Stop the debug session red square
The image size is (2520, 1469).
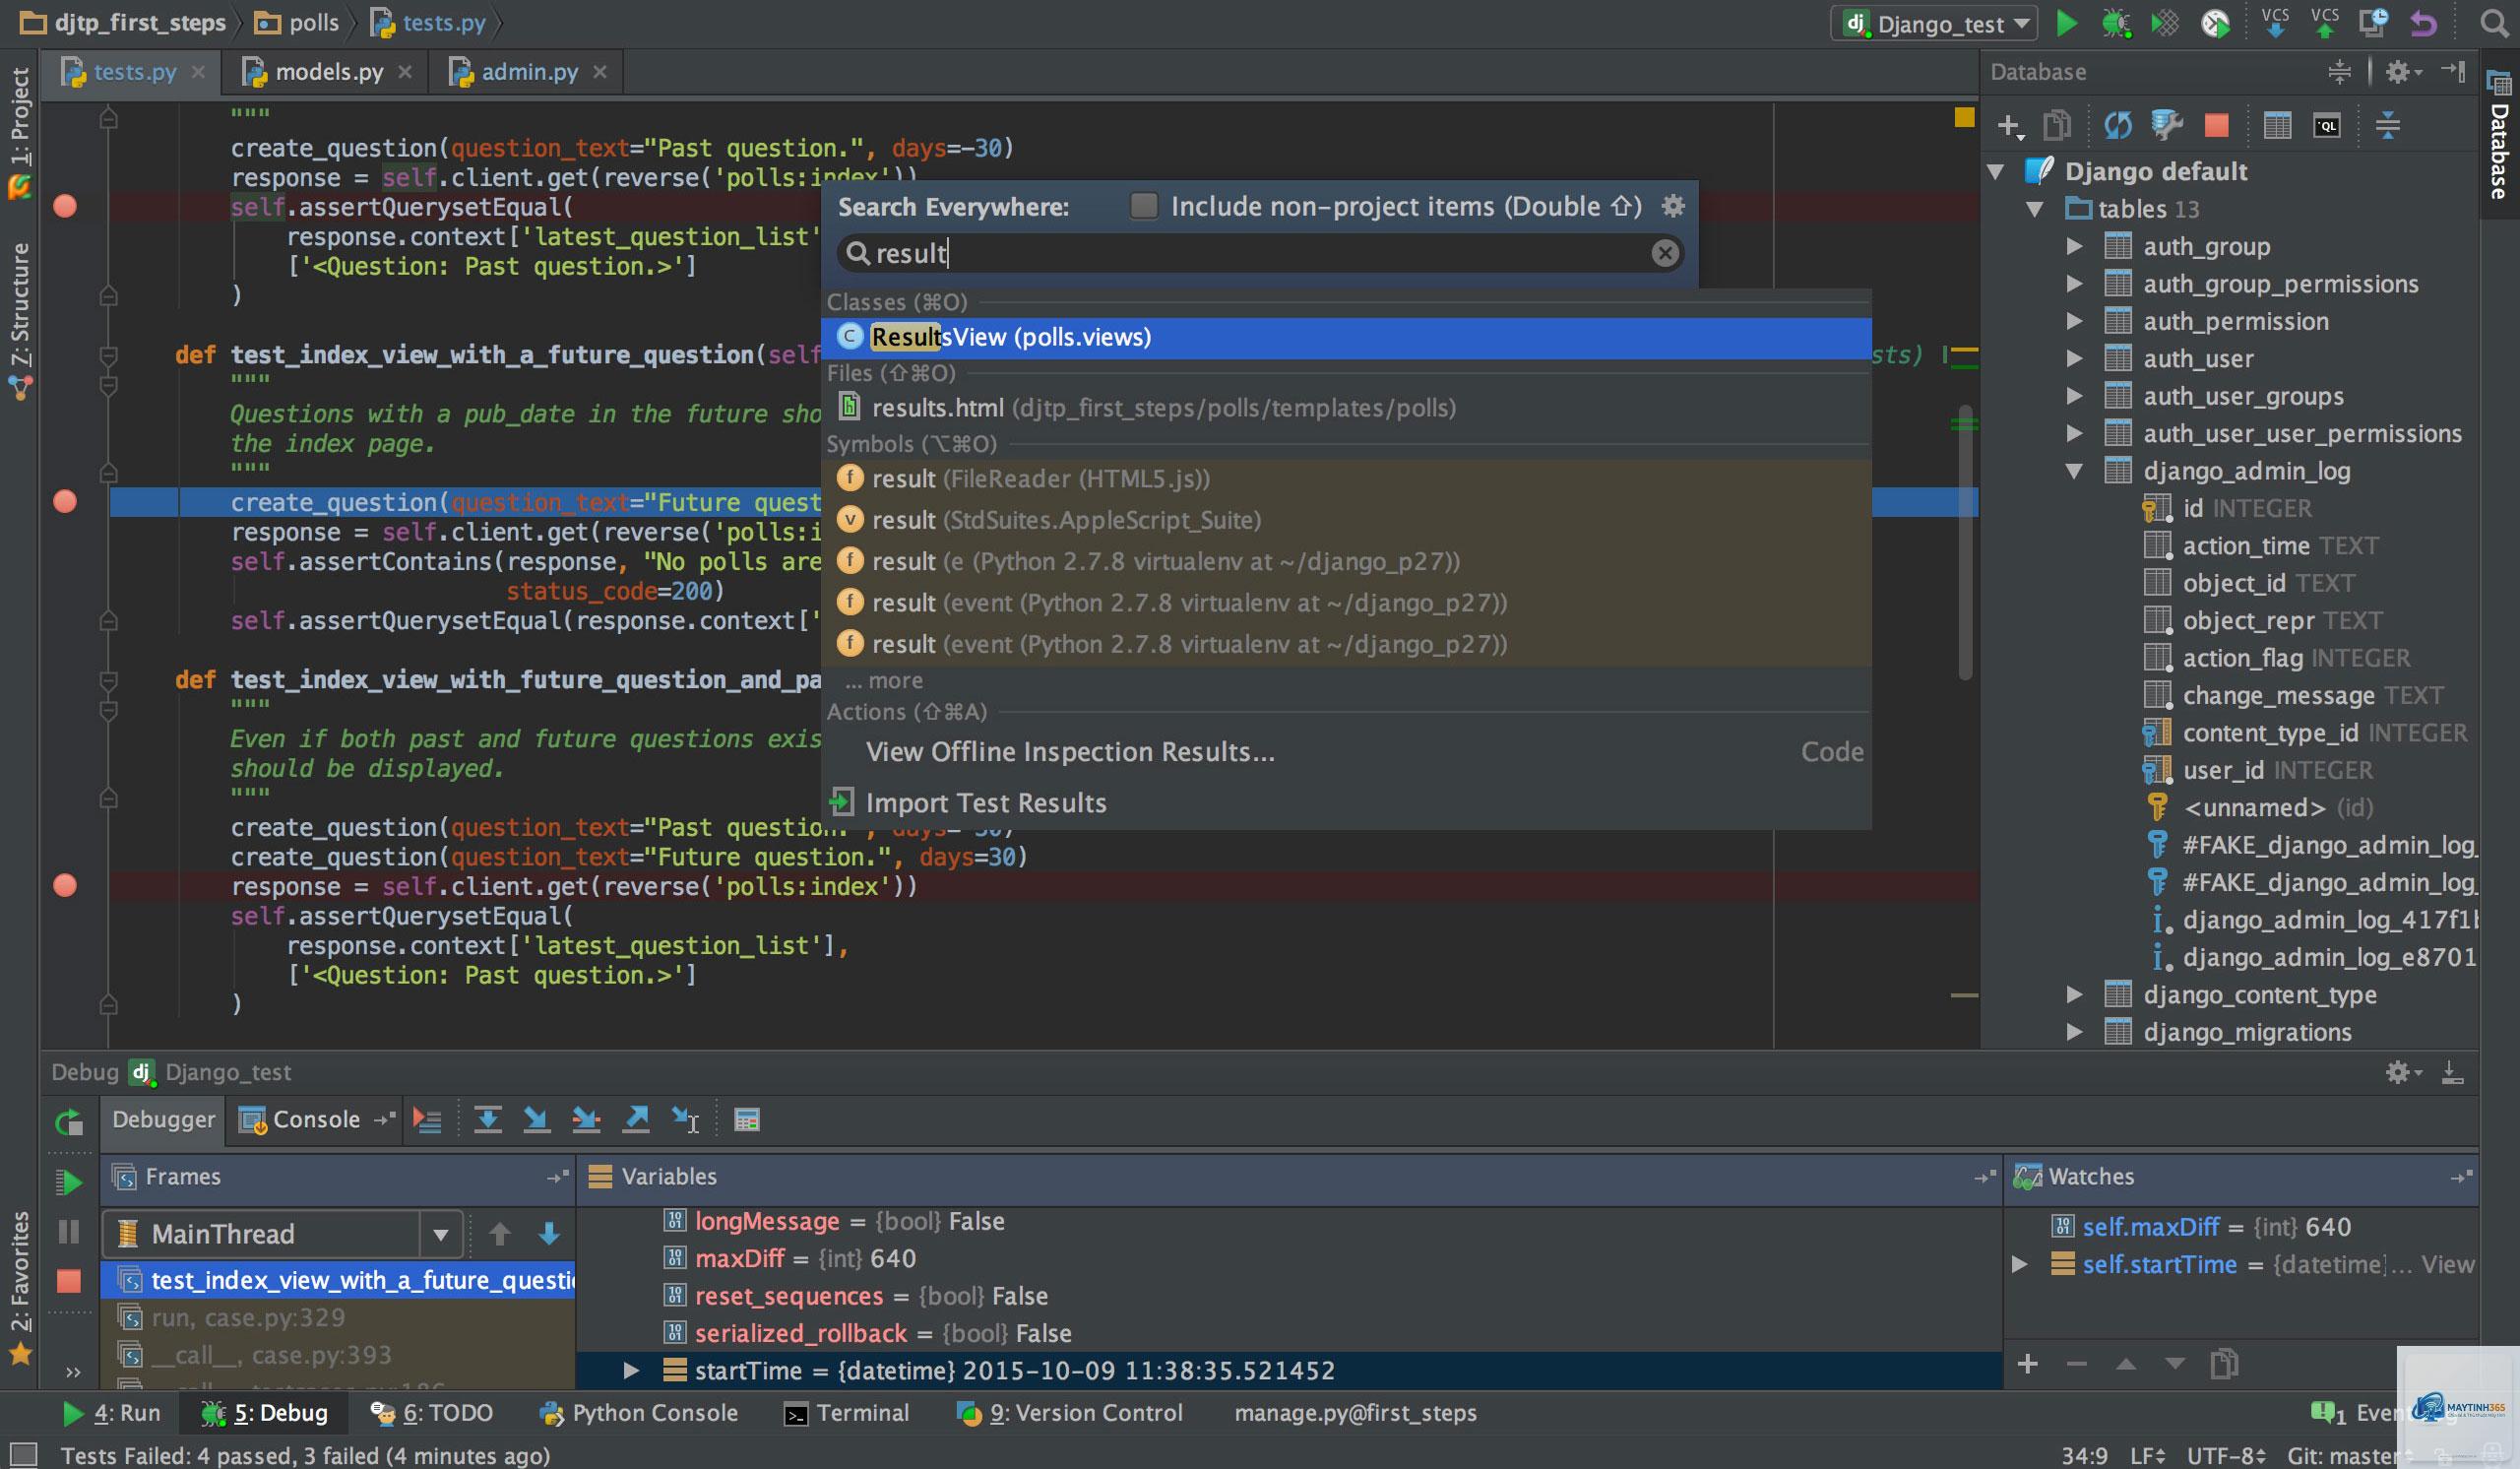(x=68, y=1280)
